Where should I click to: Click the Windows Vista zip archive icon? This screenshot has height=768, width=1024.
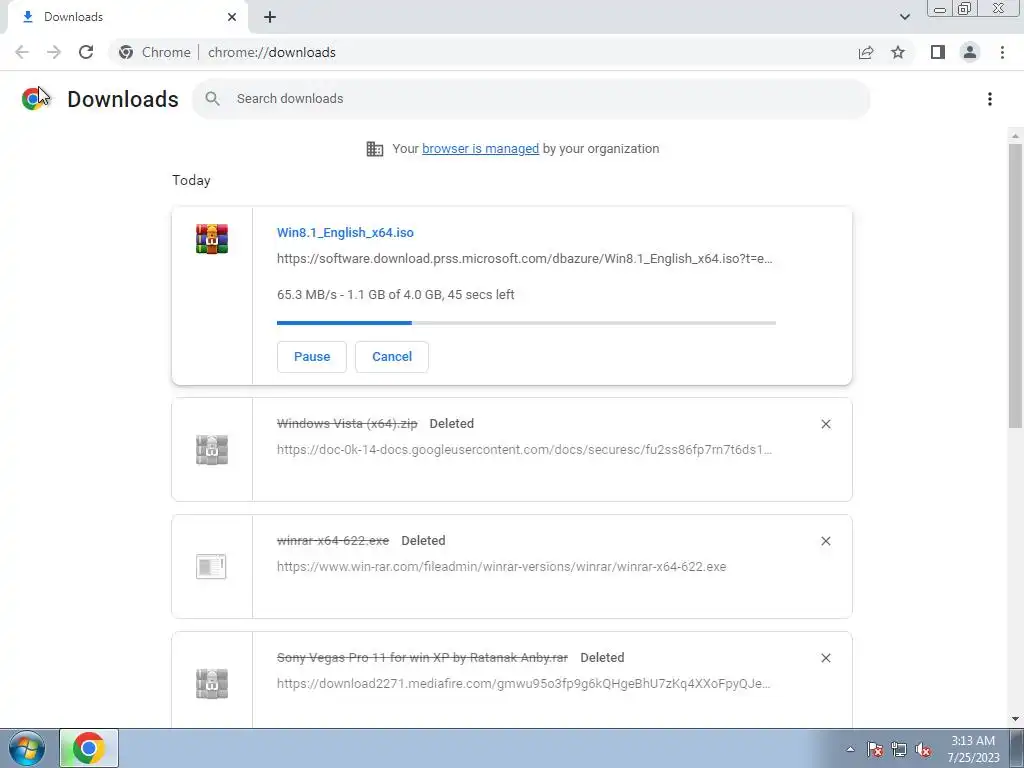(212, 450)
